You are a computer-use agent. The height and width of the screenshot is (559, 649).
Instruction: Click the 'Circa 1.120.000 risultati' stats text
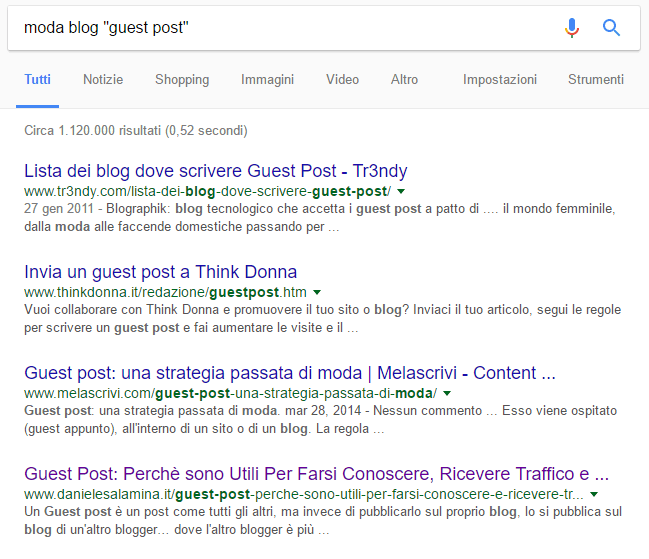coord(135,130)
